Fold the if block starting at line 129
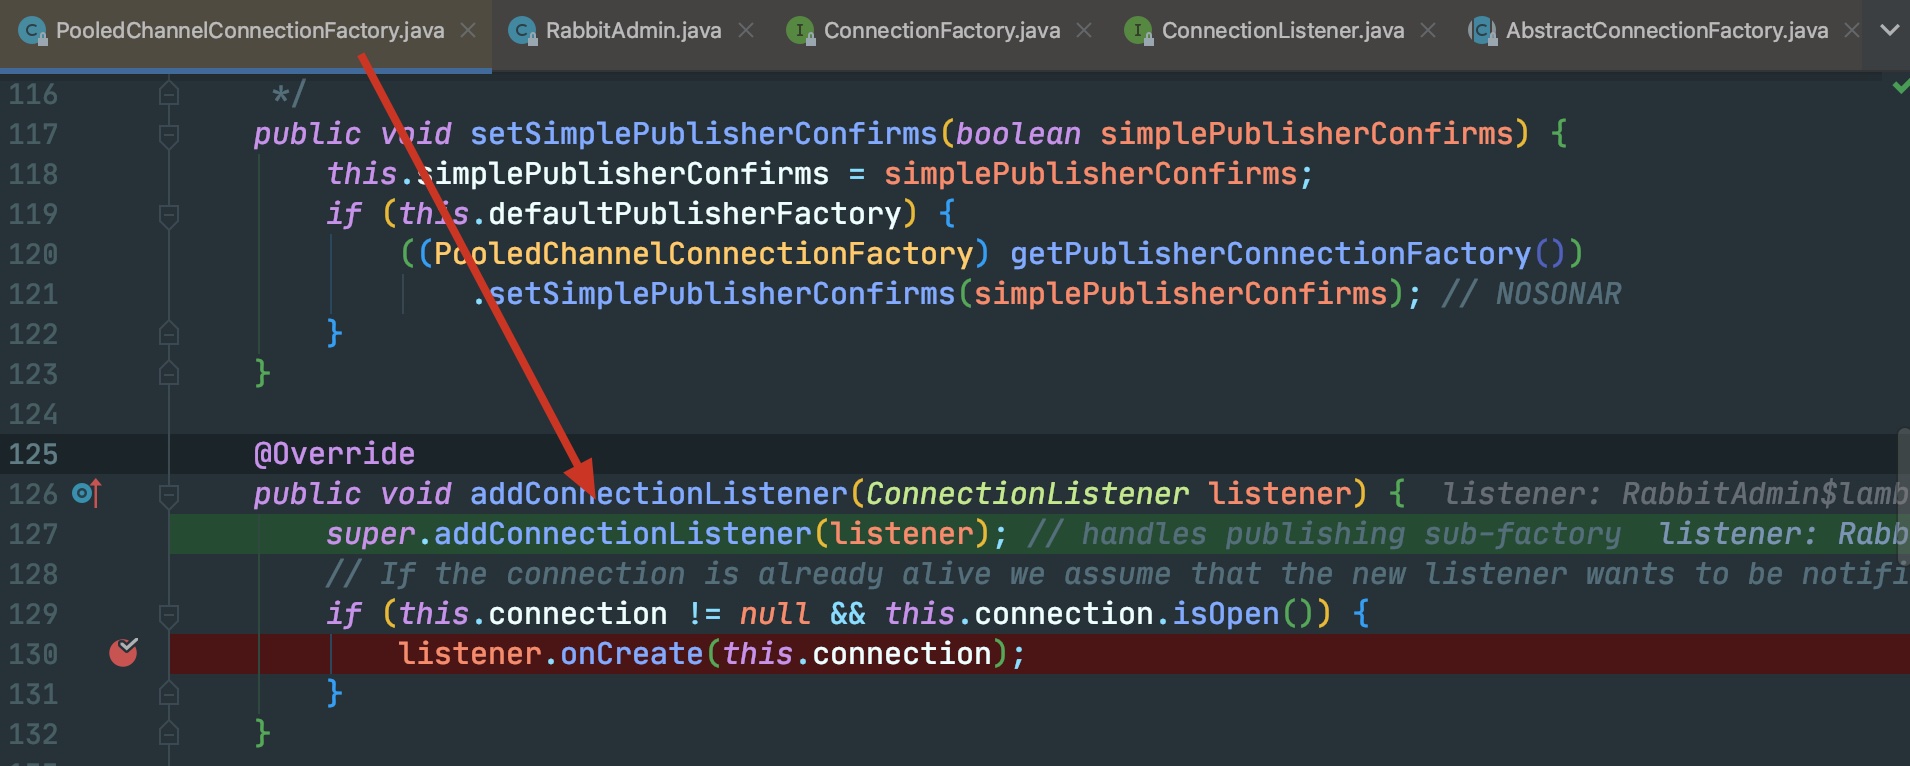The height and width of the screenshot is (766, 1910). coord(169,614)
